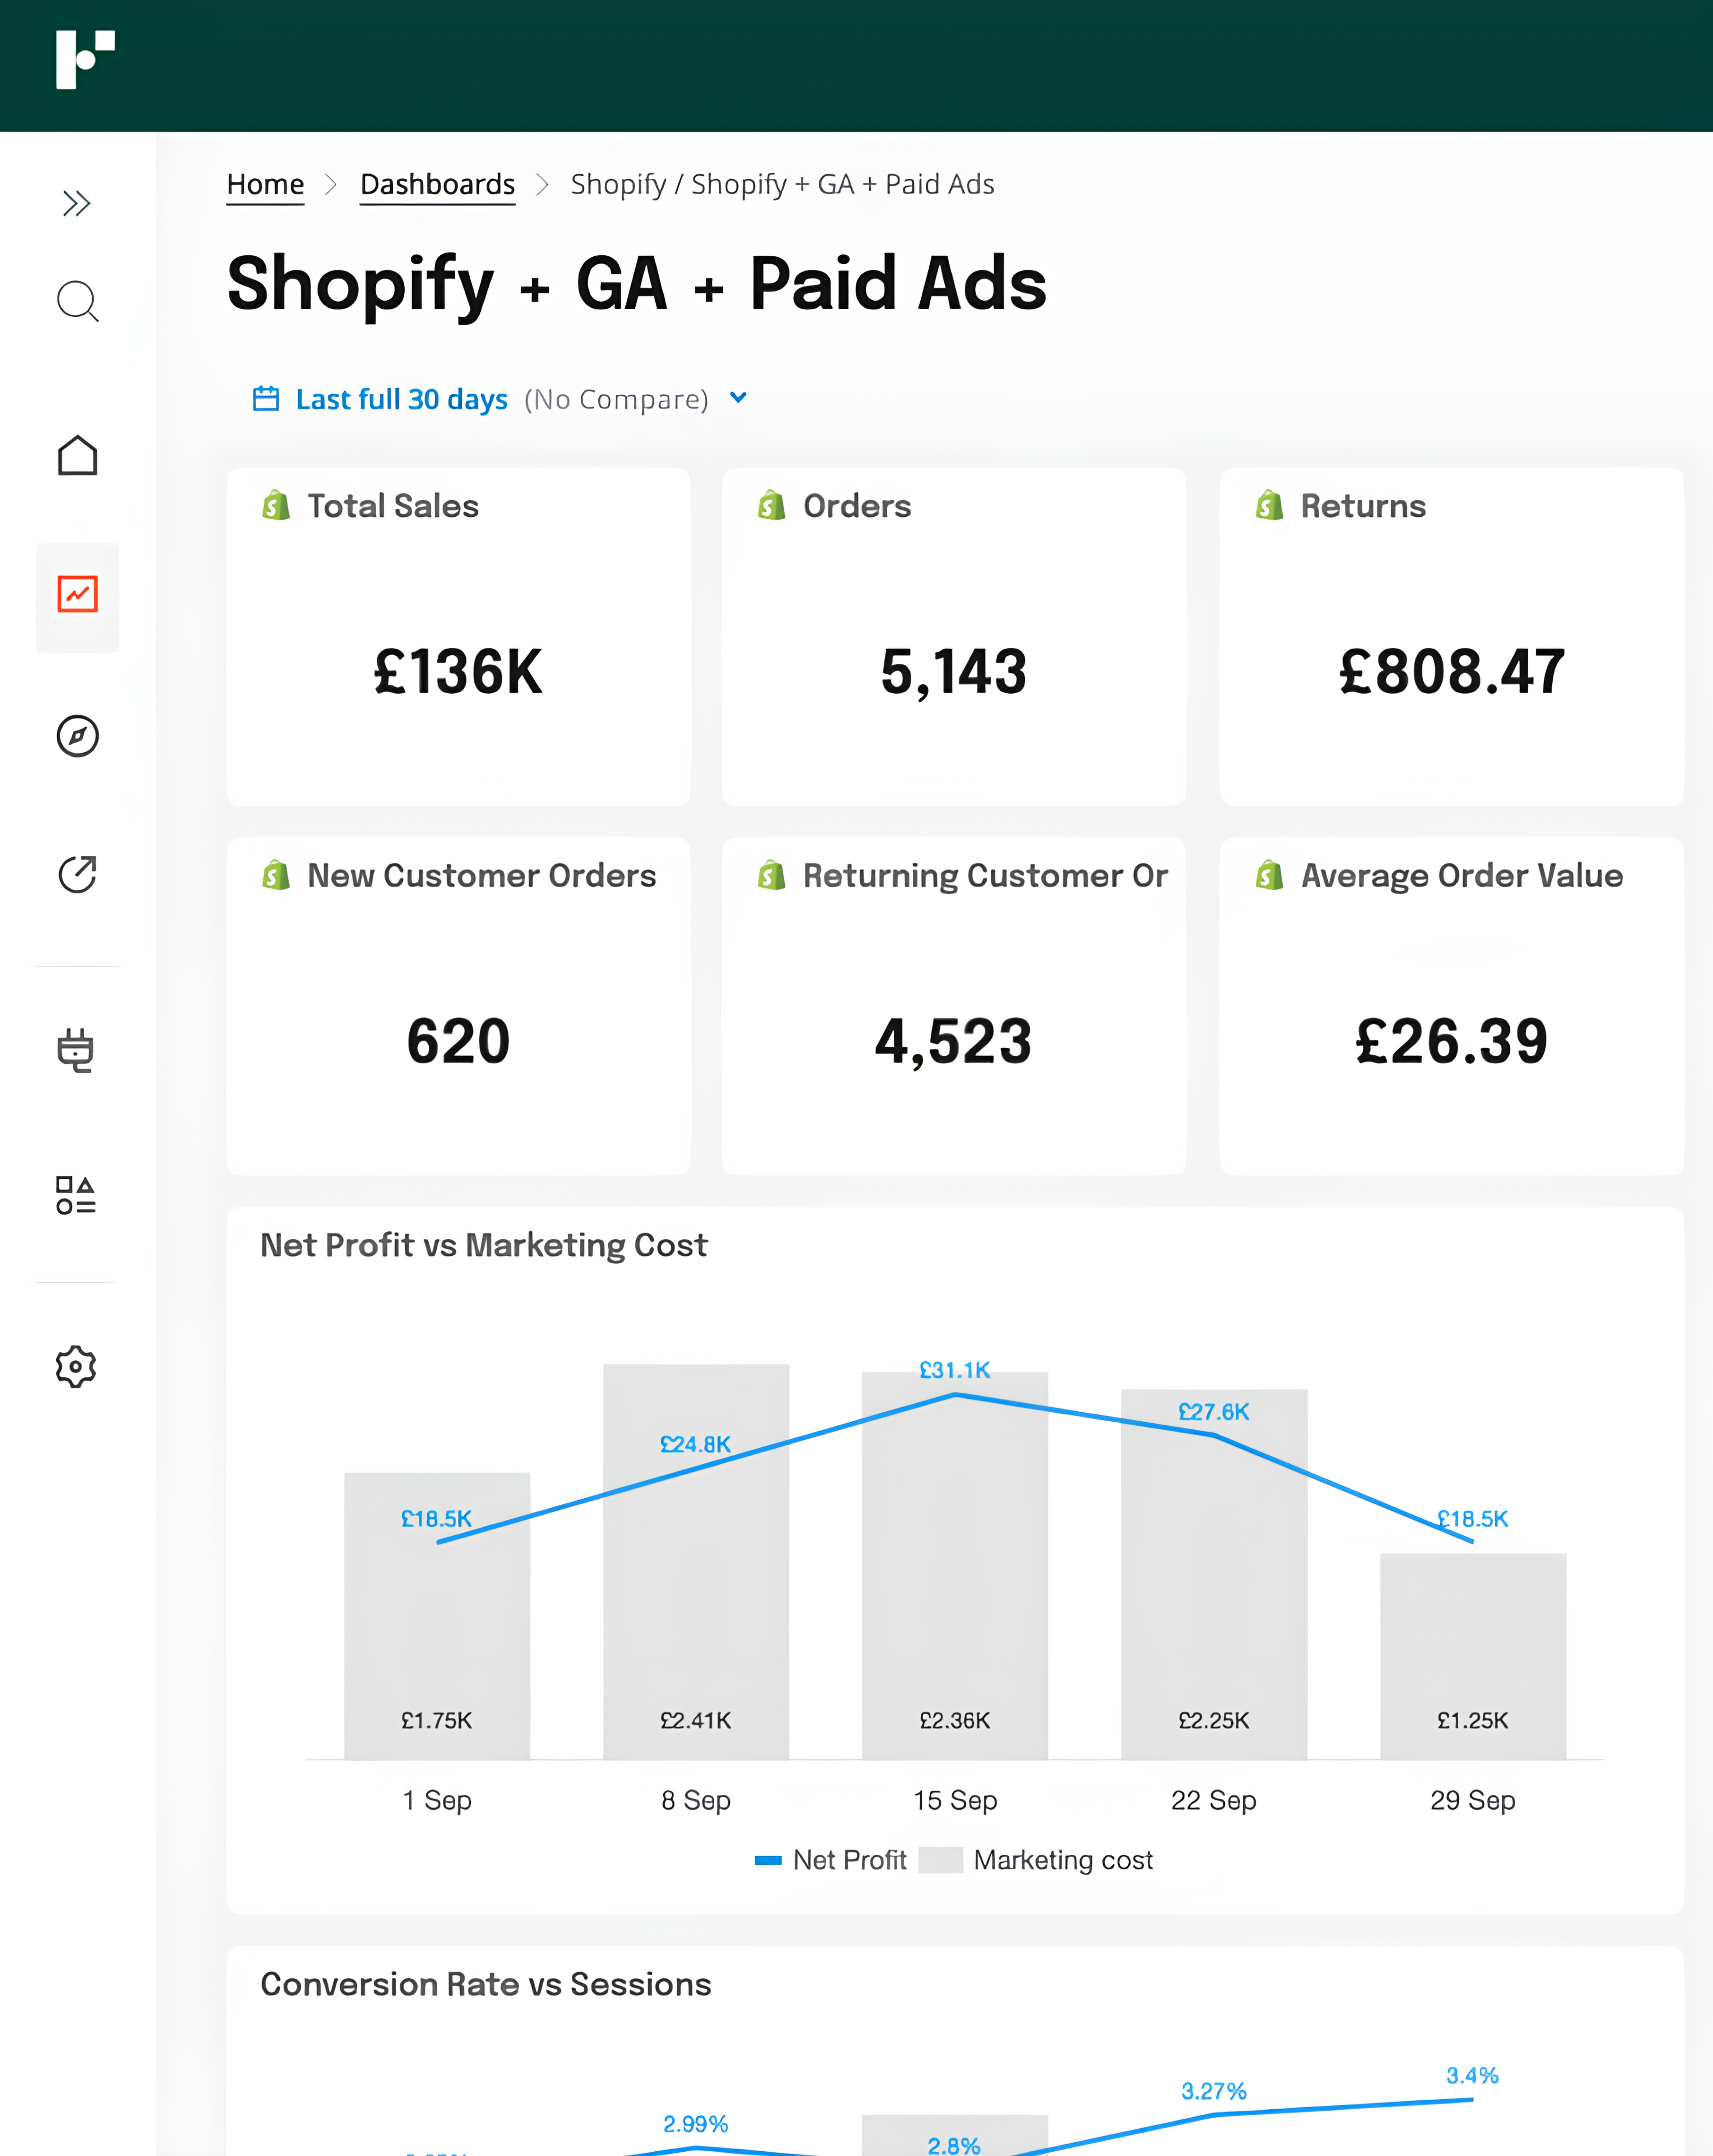
Task: Click the app logo in the top header
Action: pyautogui.click(x=85, y=59)
